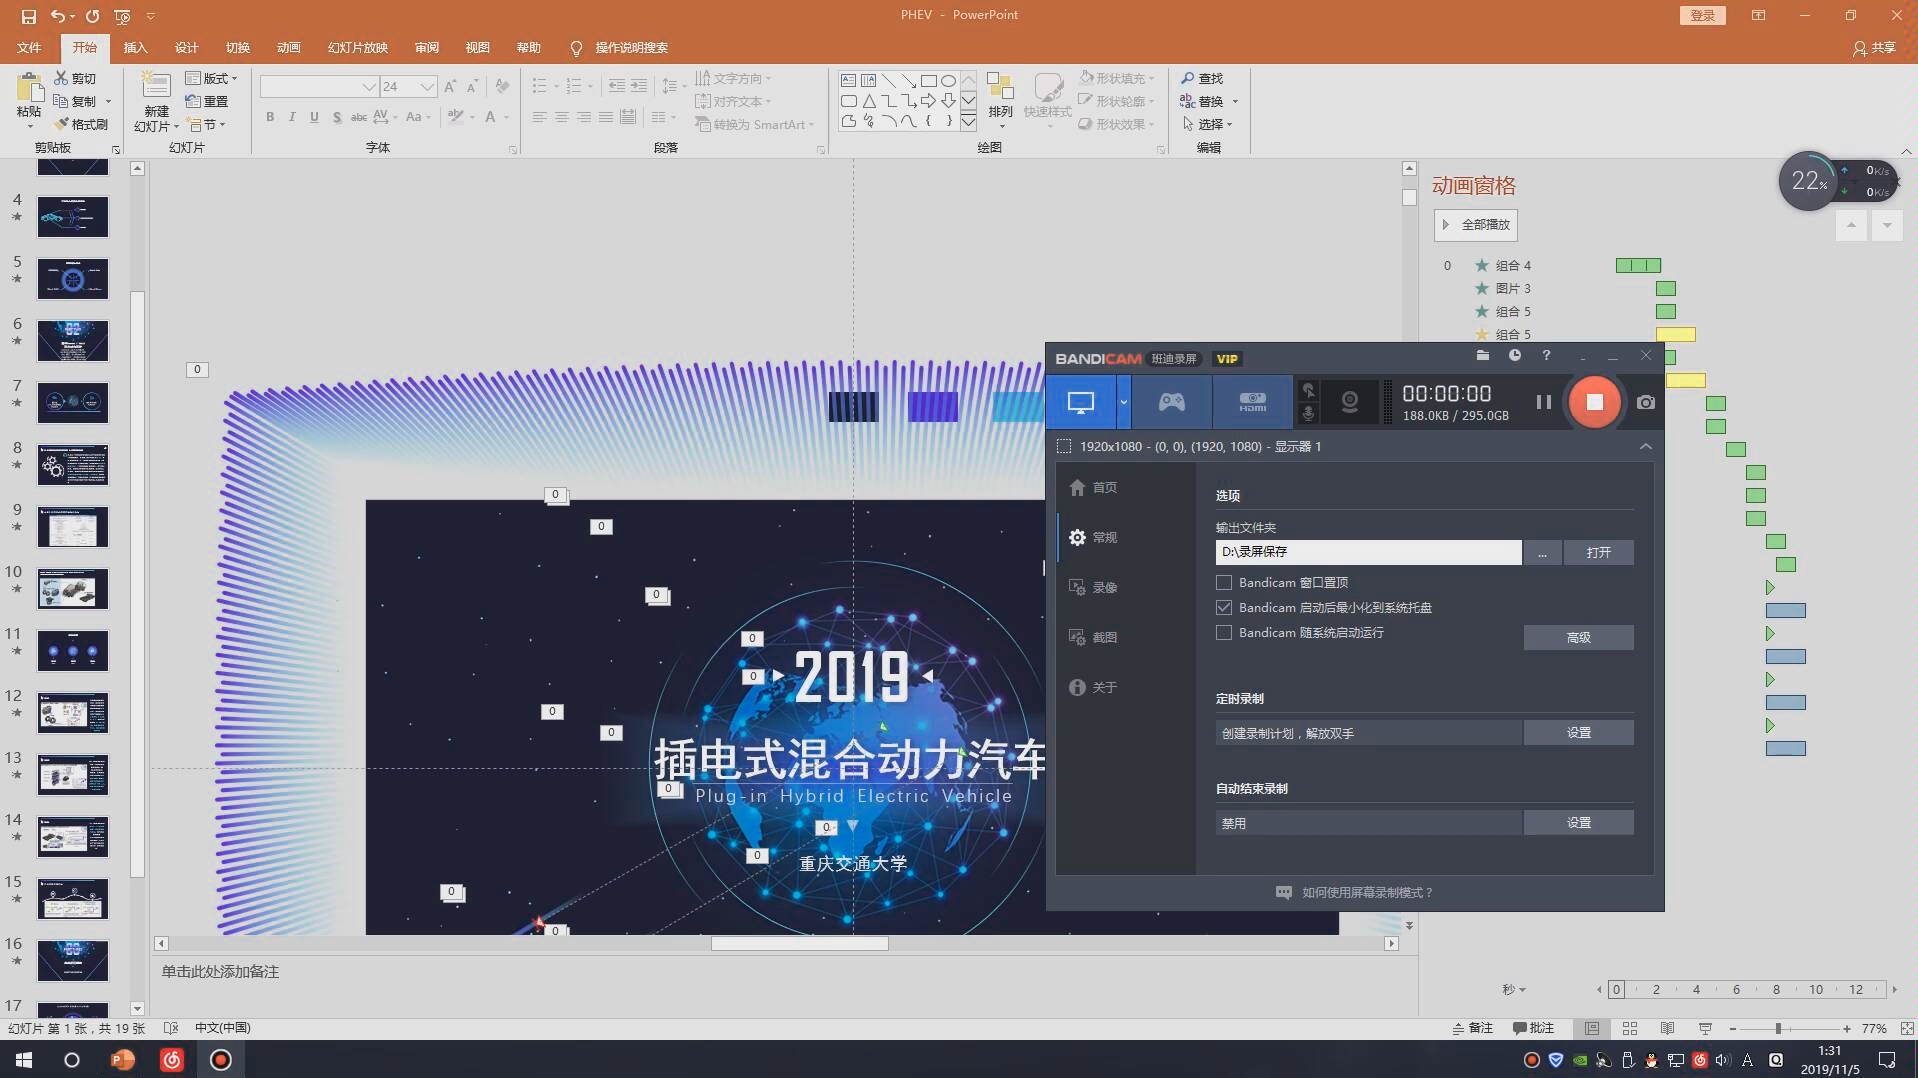Reset slide with 重置 button
The height and width of the screenshot is (1078, 1918).
coord(207,102)
